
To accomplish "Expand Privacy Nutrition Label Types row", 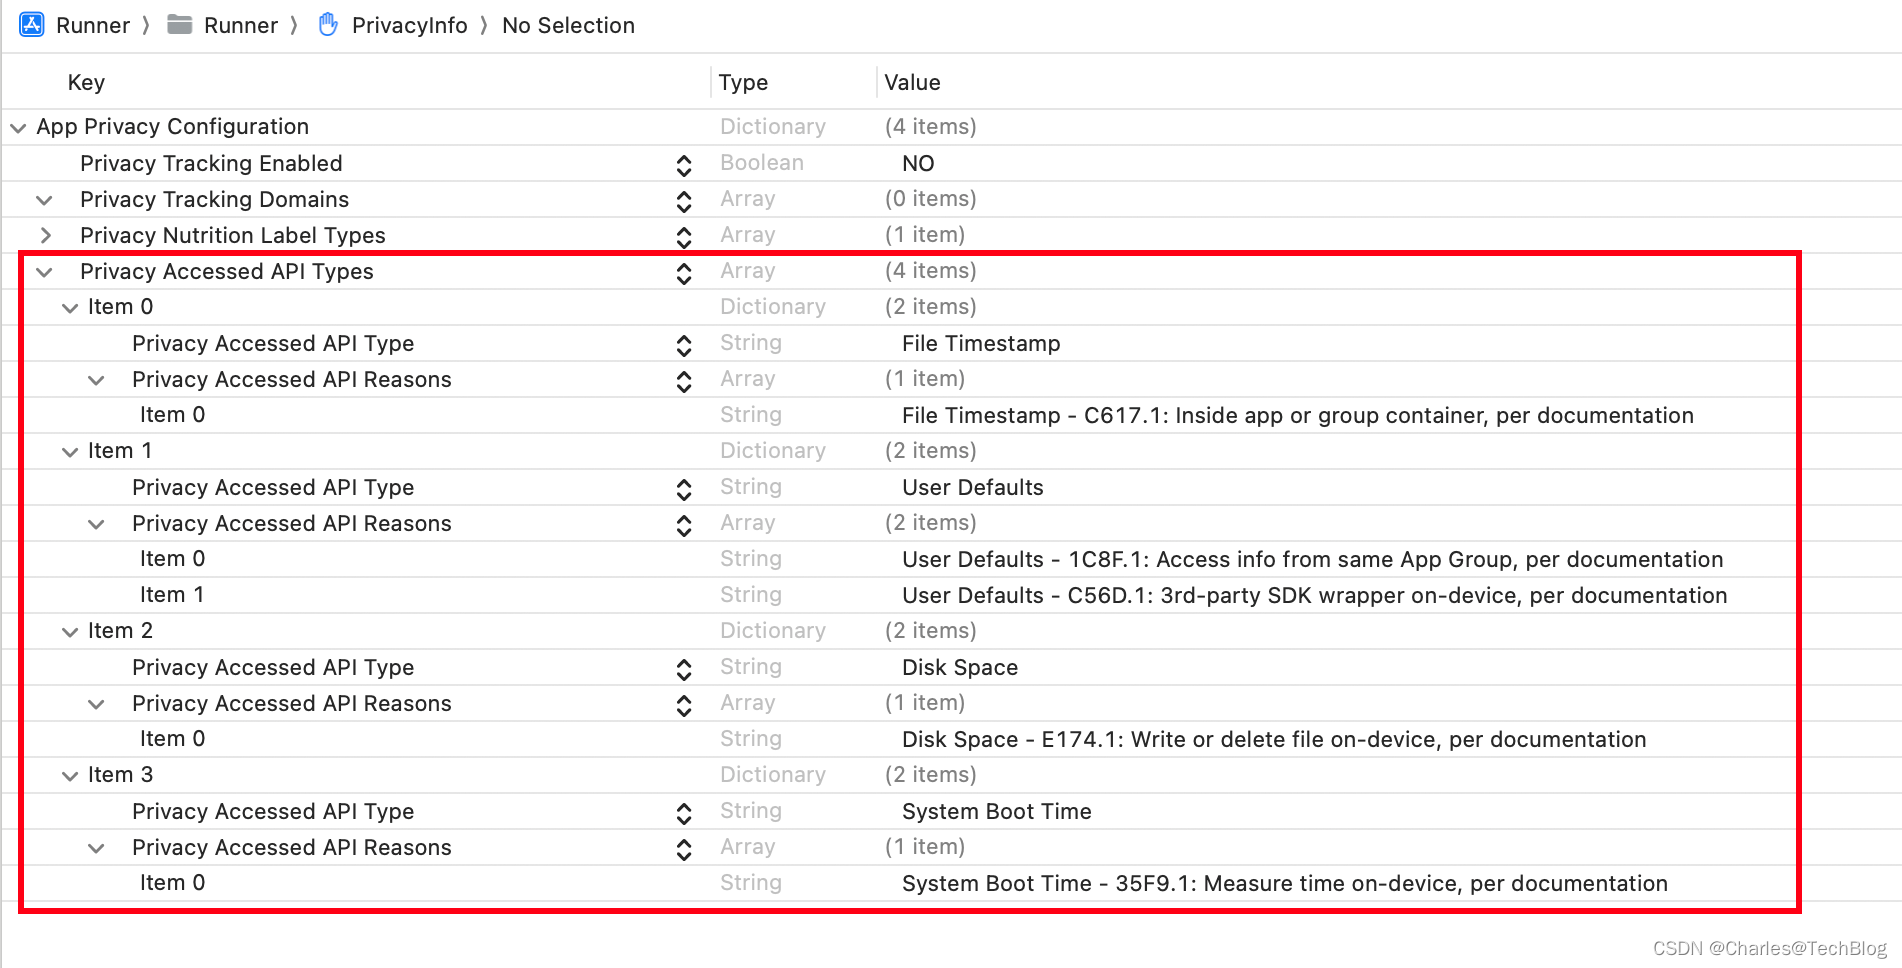I will pos(45,236).
